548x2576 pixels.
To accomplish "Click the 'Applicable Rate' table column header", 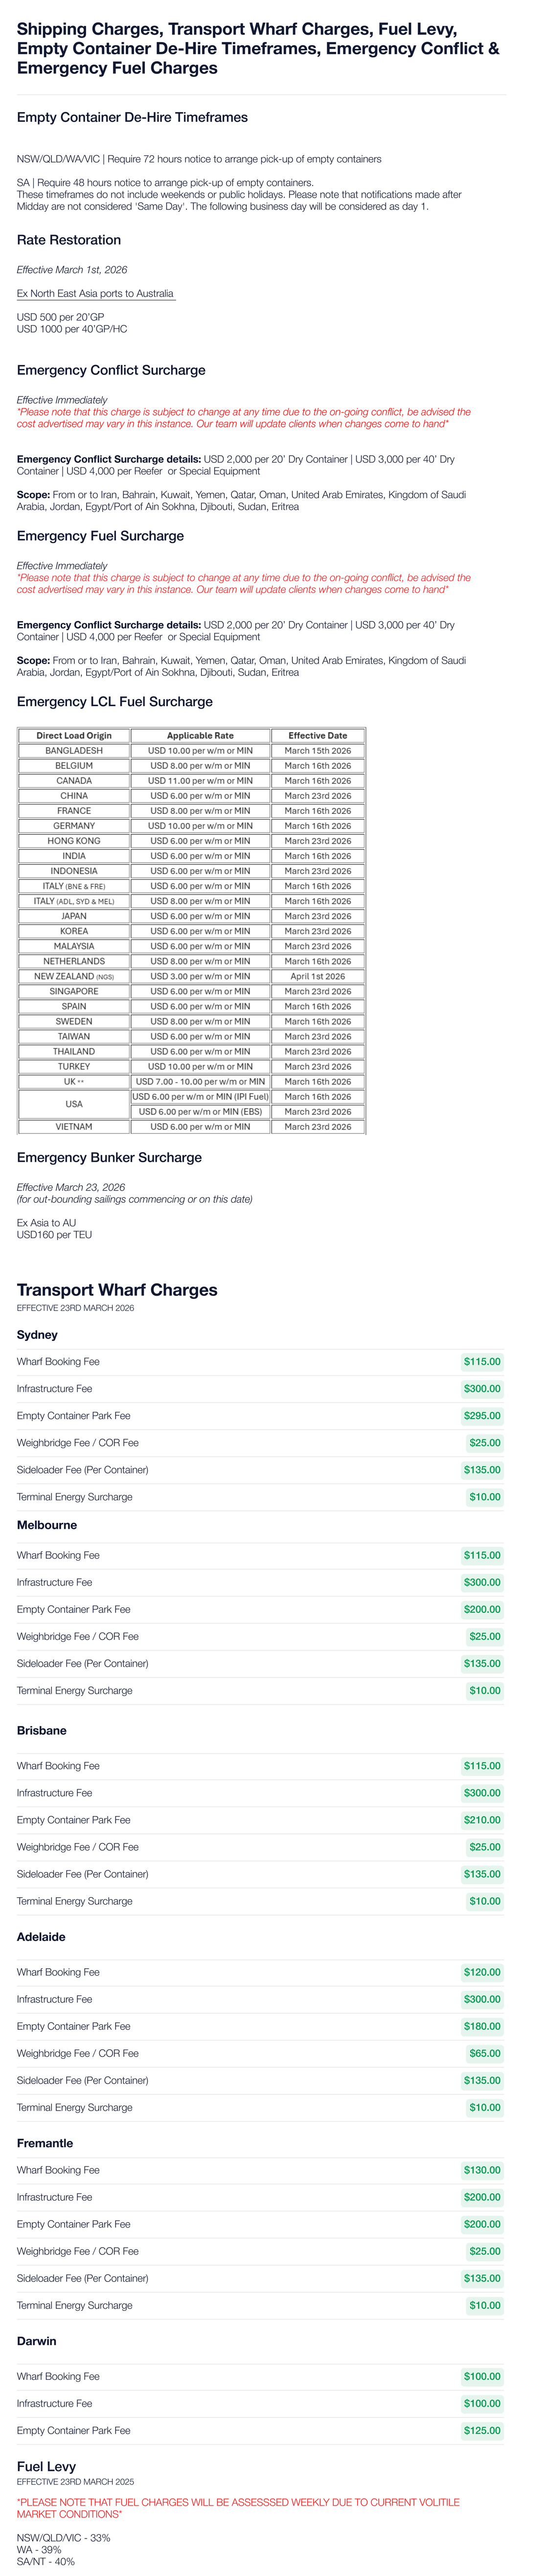I will (200, 735).
